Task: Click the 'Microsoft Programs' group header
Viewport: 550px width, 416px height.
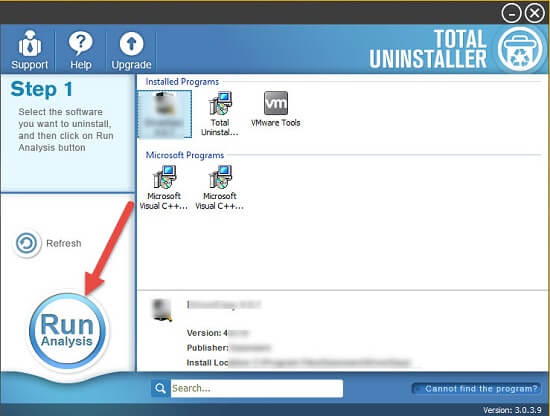Action: [x=185, y=155]
